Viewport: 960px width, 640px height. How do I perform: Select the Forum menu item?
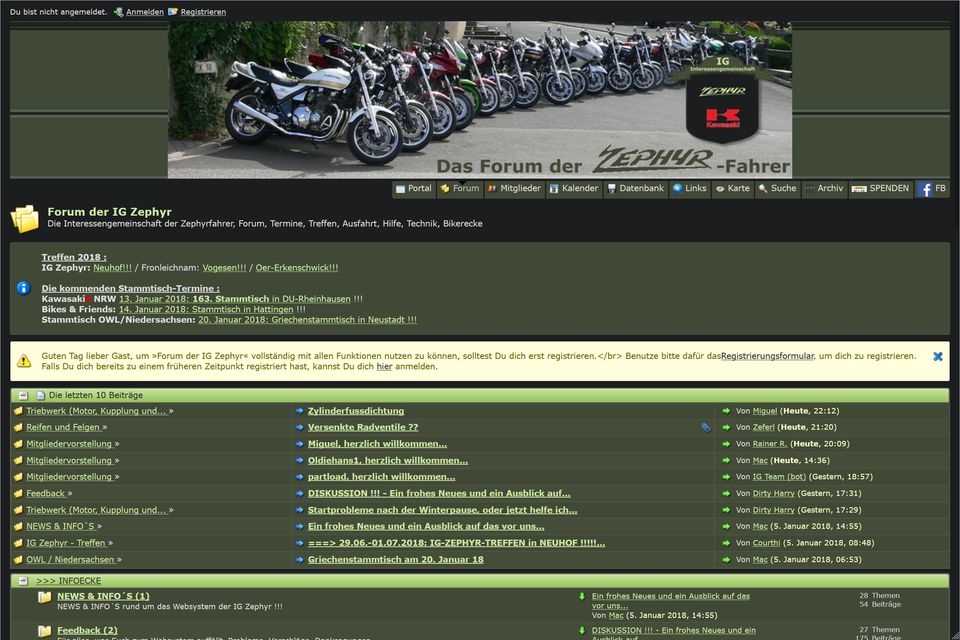460,189
